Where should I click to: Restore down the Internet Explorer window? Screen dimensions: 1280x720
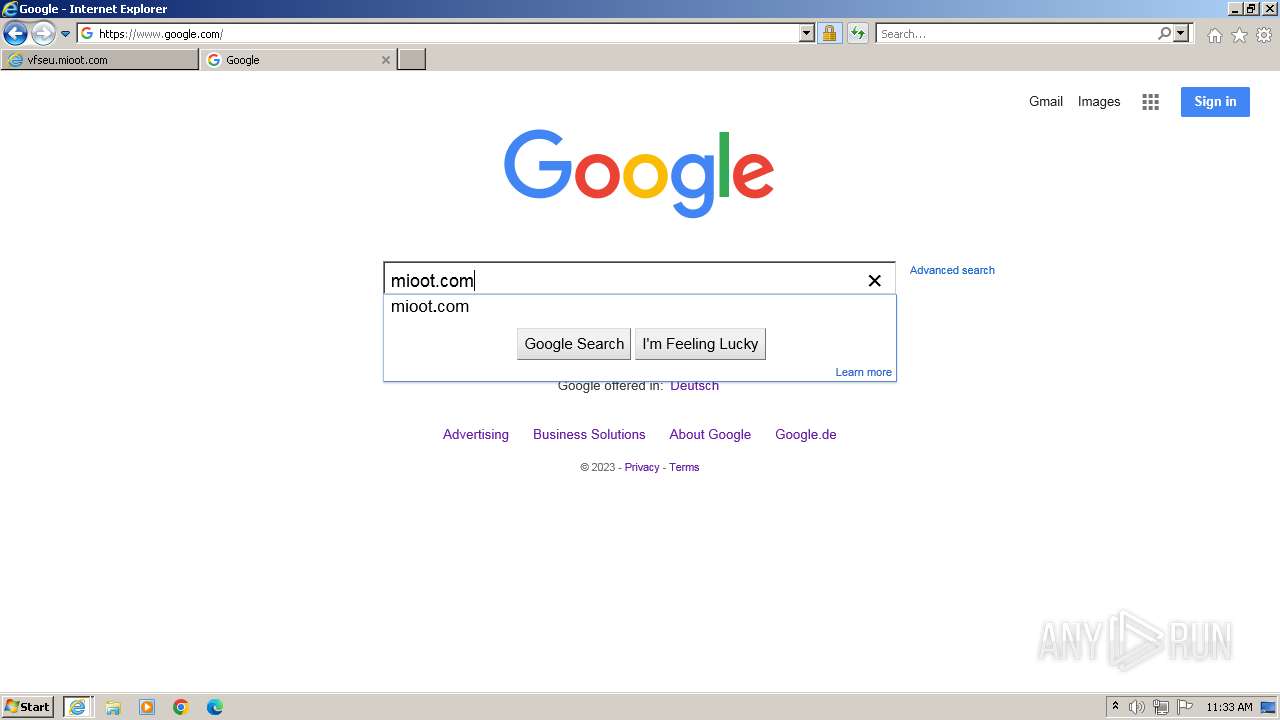click(x=1250, y=9)
